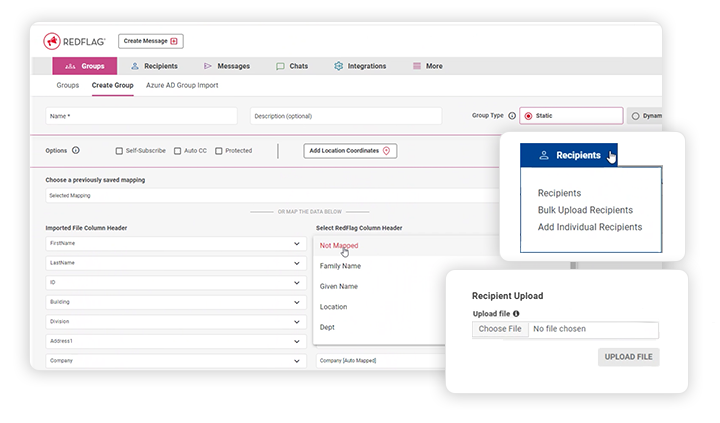Select Recipients in the popup menu
This screenshot has width=720, height=423.
(x=559, y=193)
